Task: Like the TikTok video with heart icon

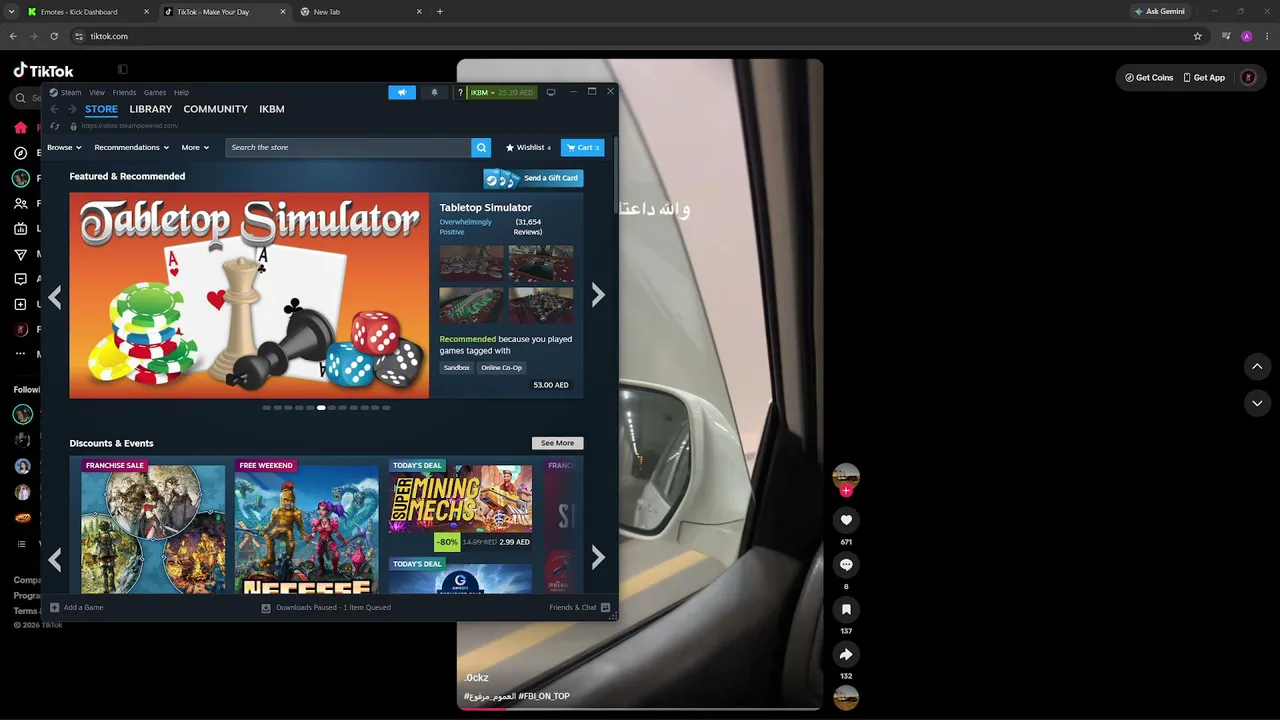Action: (846, 520)
